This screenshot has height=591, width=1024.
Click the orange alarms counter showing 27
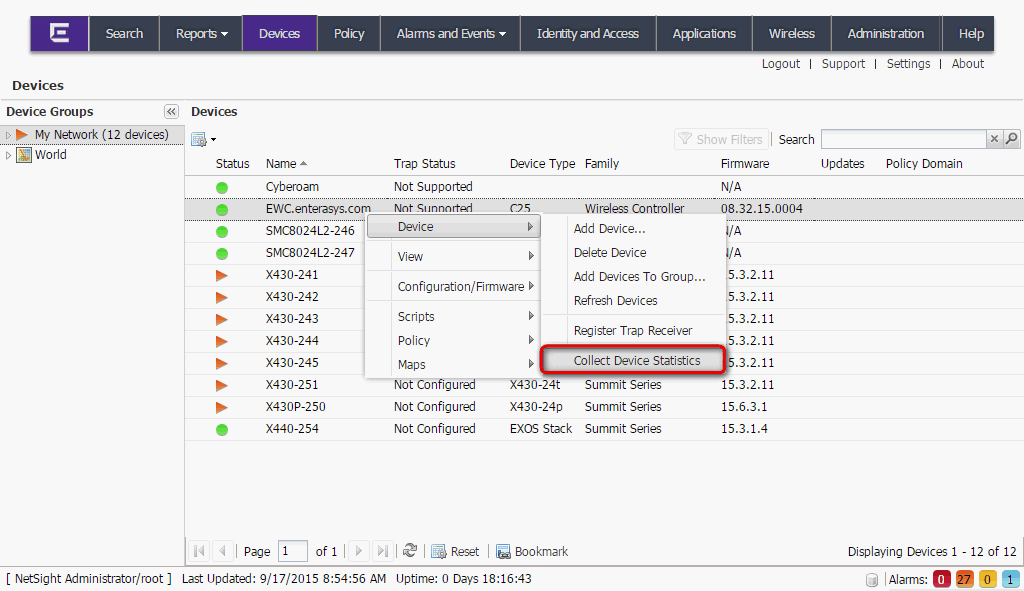(964, 579)
